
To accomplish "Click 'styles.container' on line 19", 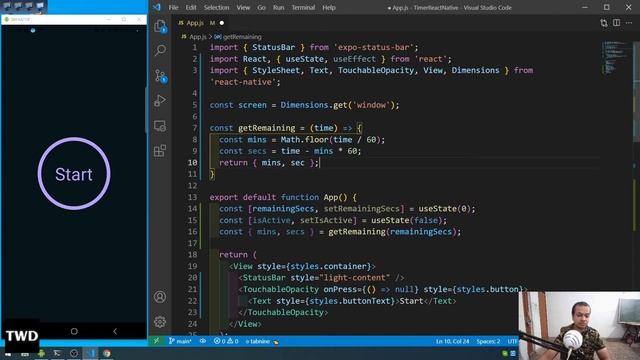I will point(329,267).
